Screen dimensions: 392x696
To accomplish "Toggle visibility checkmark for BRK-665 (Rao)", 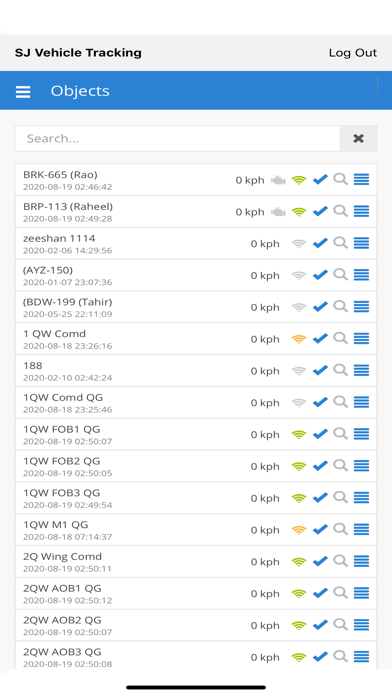I will click(x=320, y=179).
